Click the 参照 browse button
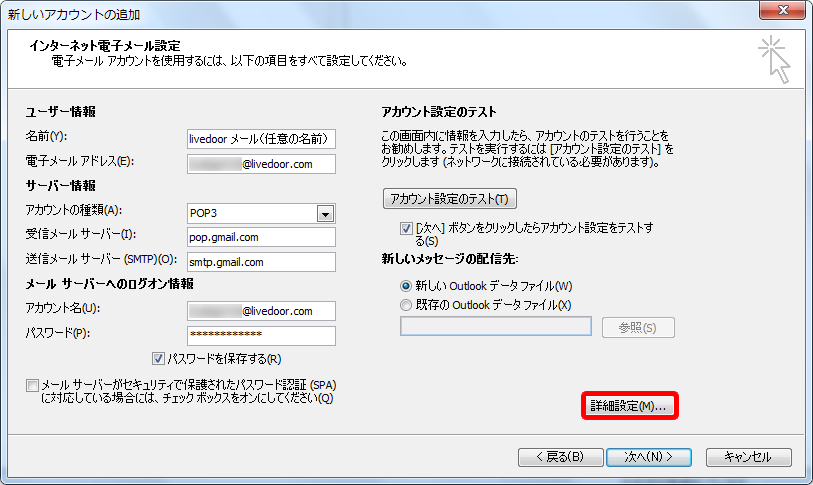Image resolution: width=813 pixels, height=485 pixels. click(637, 328)
